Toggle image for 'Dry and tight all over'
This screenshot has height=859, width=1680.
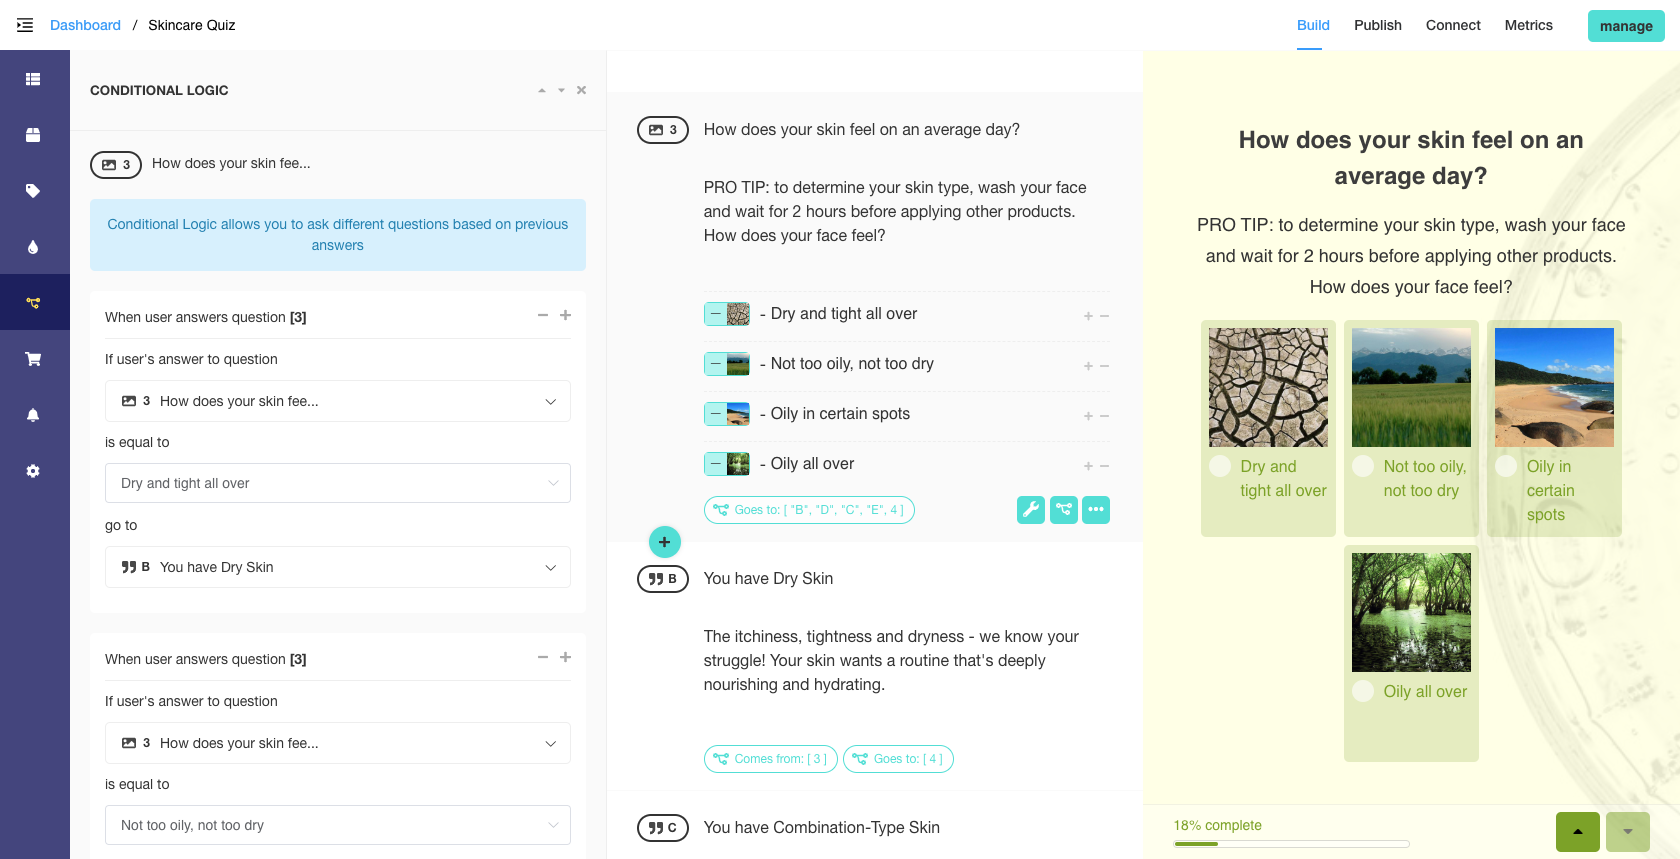727,314
